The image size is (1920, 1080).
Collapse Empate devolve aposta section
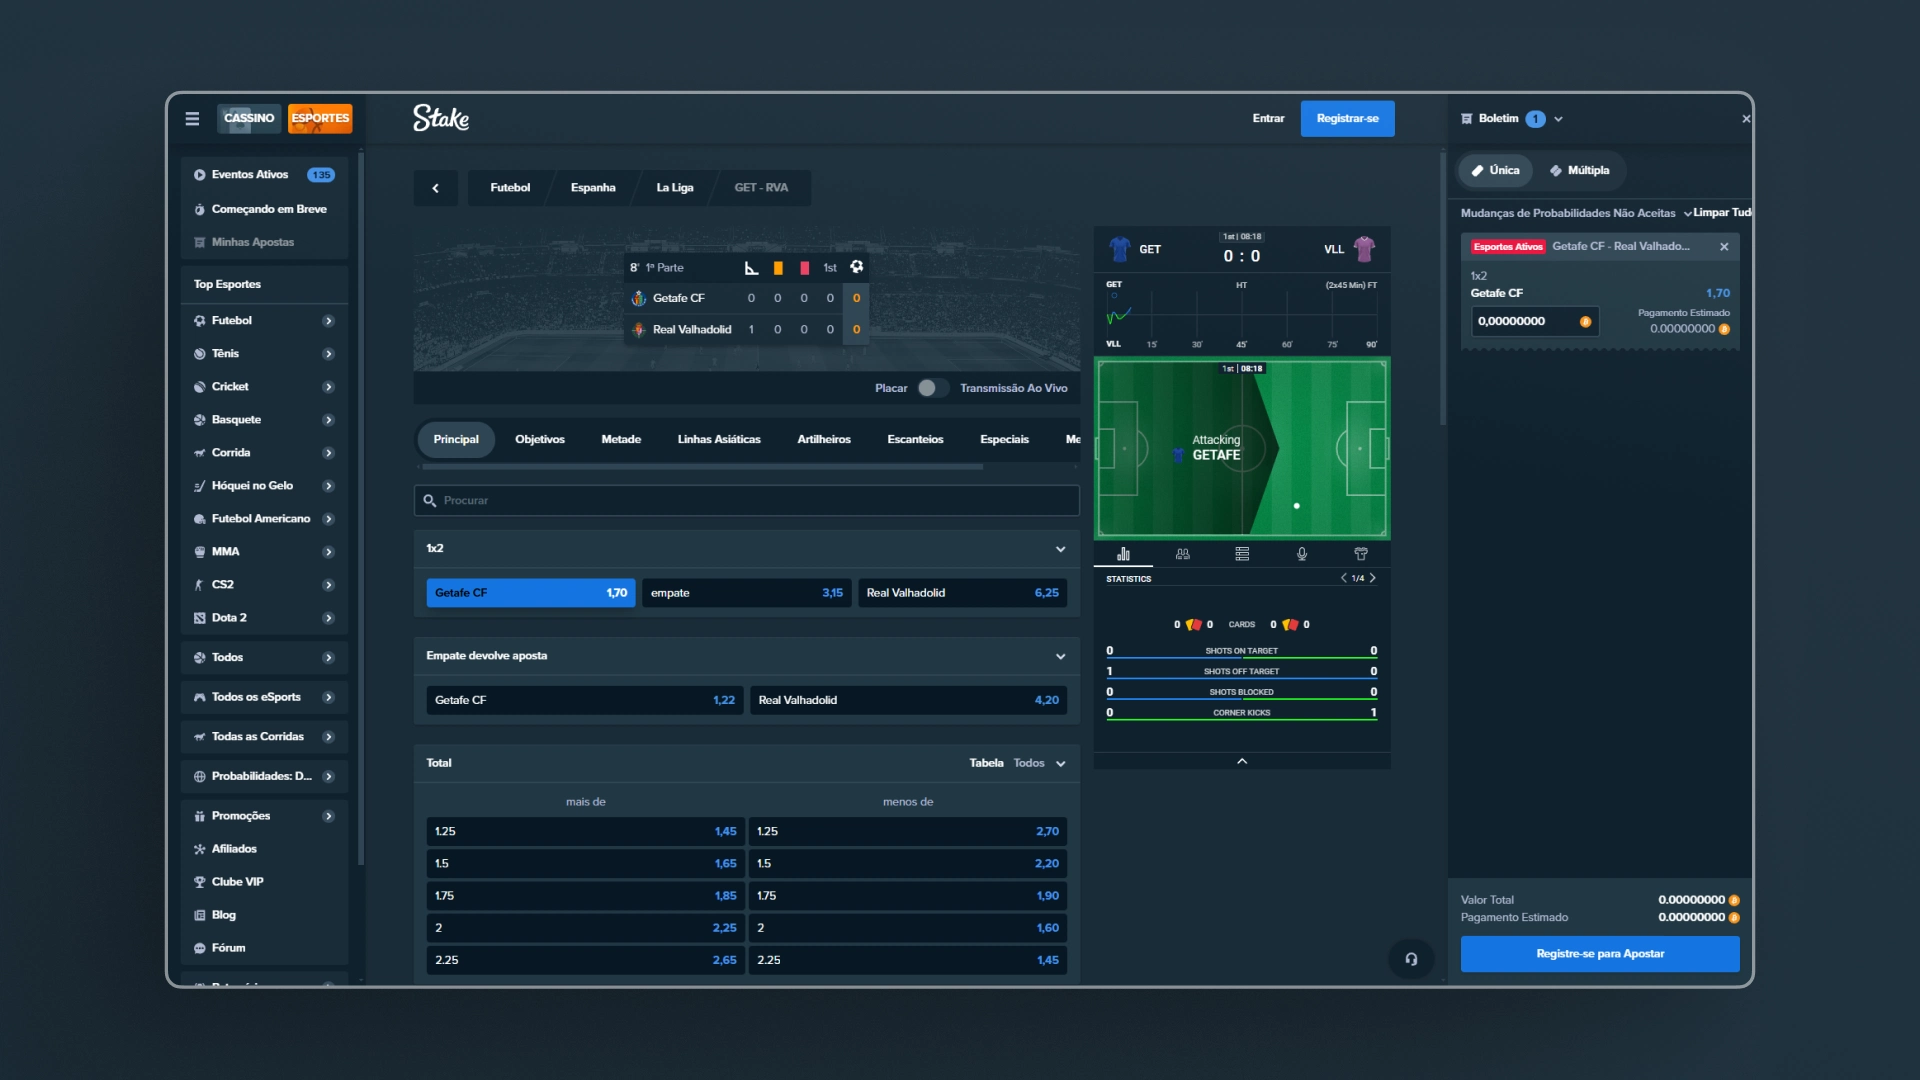pyautogui.click(x=1061, y=657)
